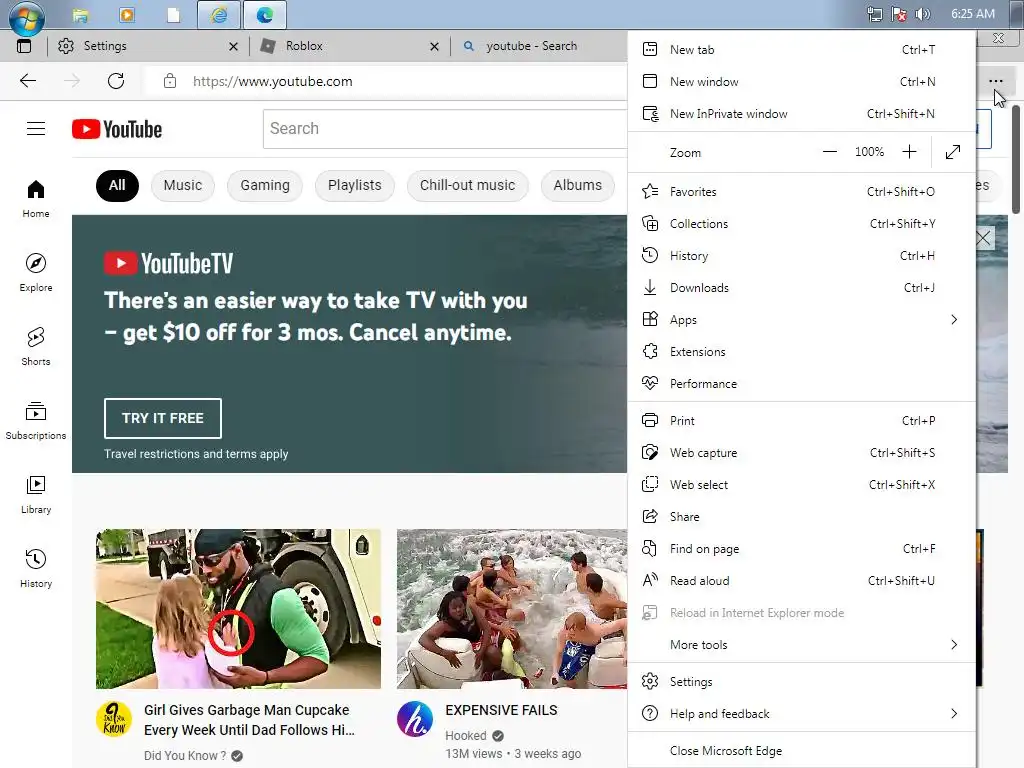
Task: Choose Web select from menu
Action: 801,485
